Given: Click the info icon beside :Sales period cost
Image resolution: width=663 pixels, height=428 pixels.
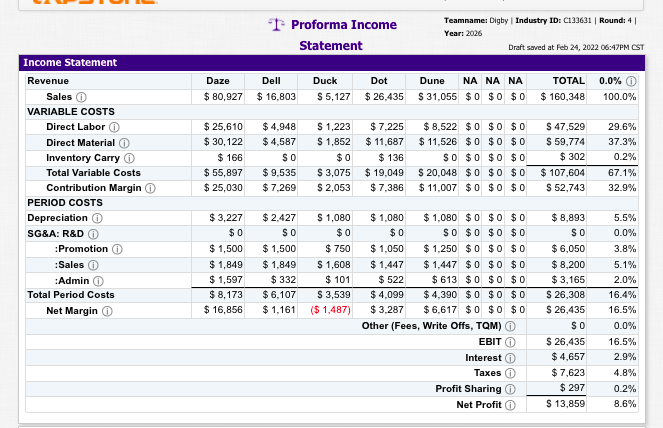Looking at the screenshot, I should tap(93, 265).
